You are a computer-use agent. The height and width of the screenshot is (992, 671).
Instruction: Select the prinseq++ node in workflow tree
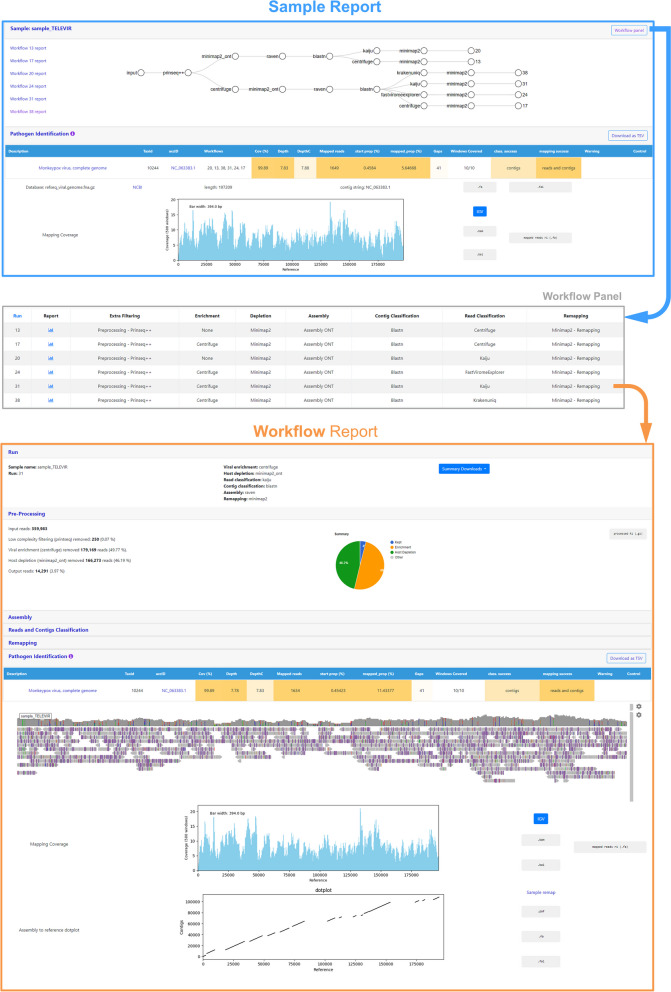[188, 73]
